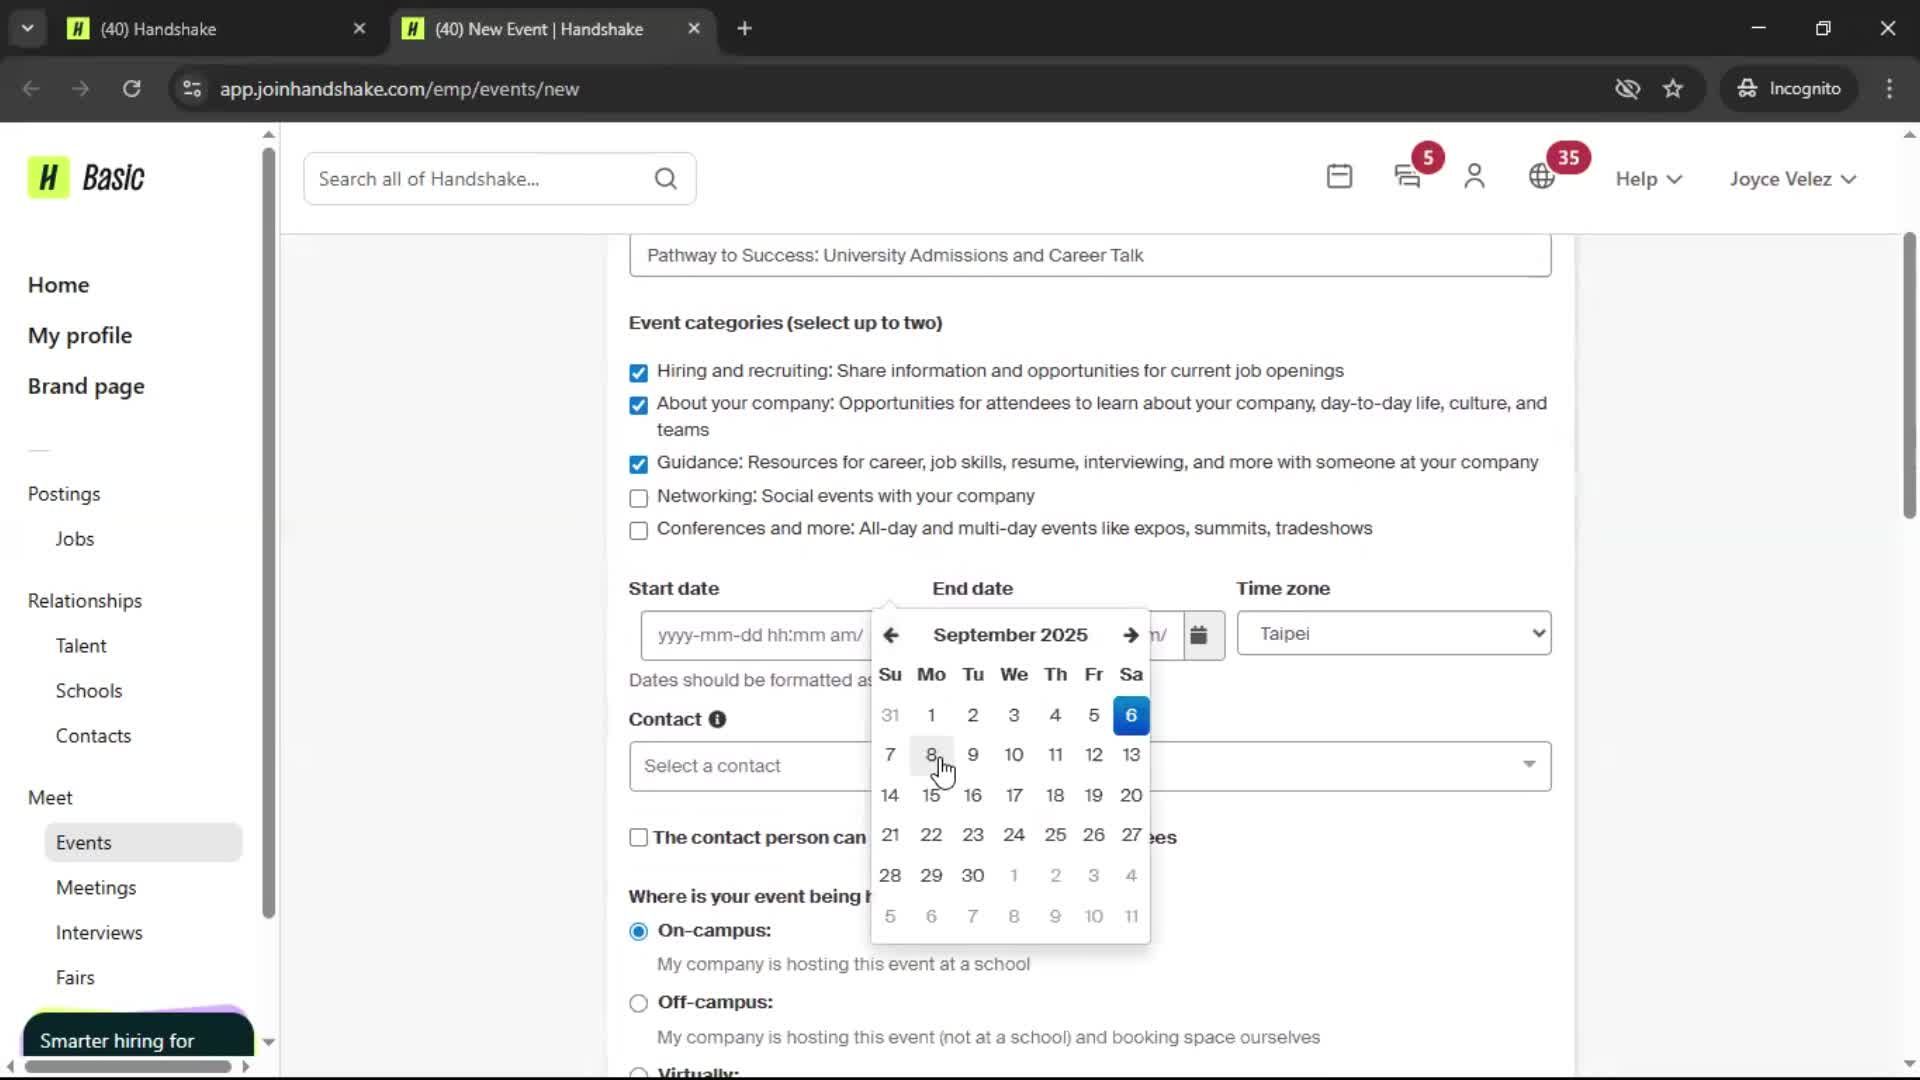
Task: Uncheck About your company category
Action: (x=638, y=405)
